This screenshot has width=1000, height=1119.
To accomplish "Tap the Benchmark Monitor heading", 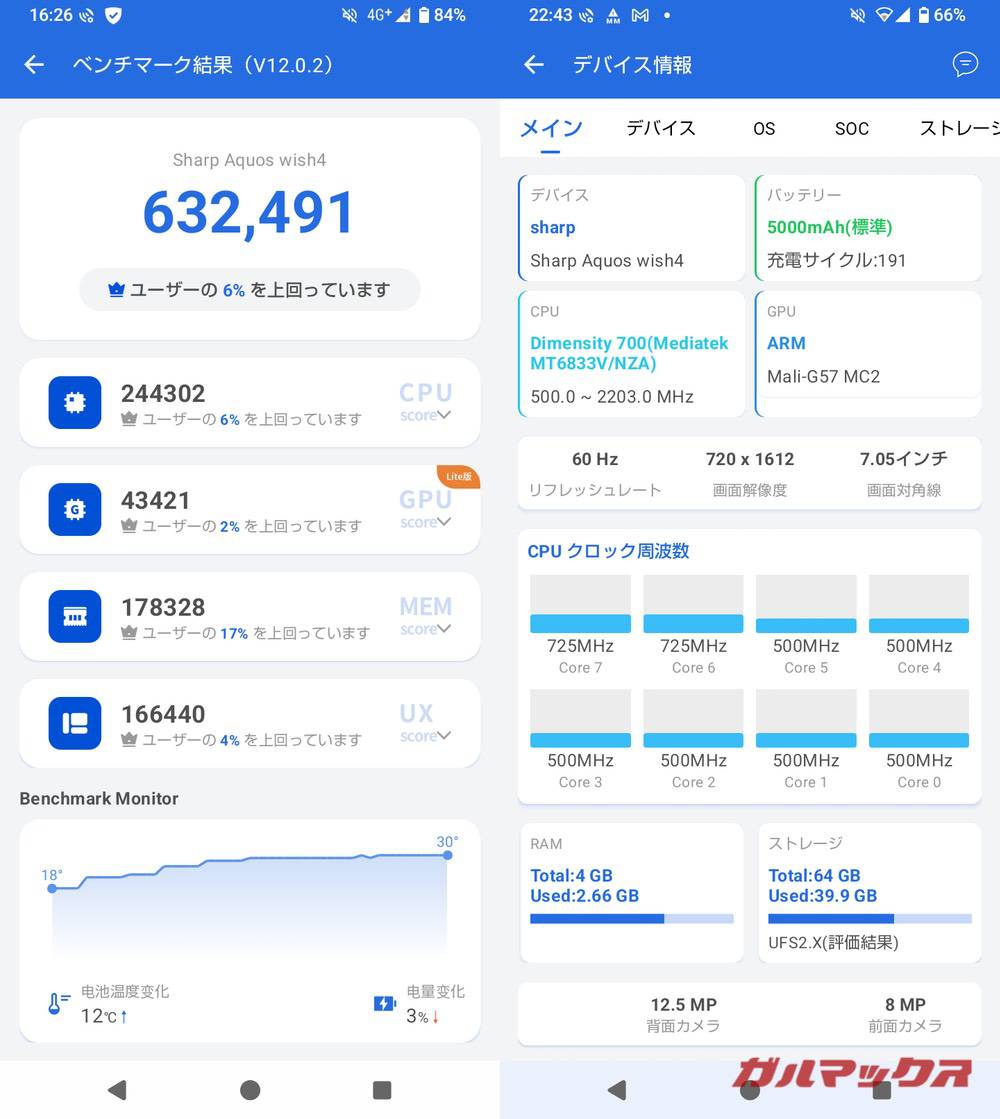I will pyautogui.click(x=99, y=799).
